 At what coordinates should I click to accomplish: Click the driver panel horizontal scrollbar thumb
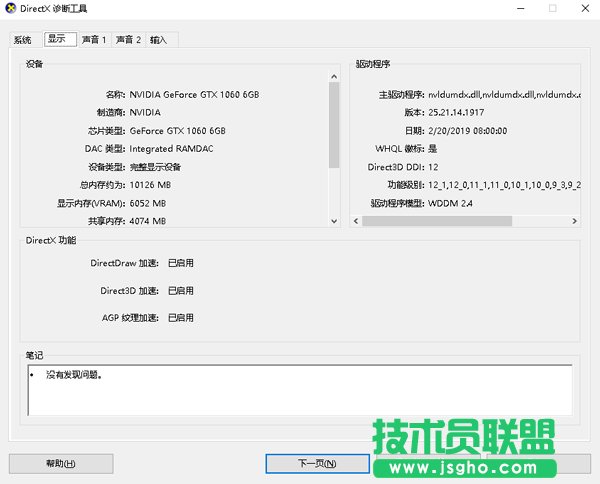(x=437, y=221)
